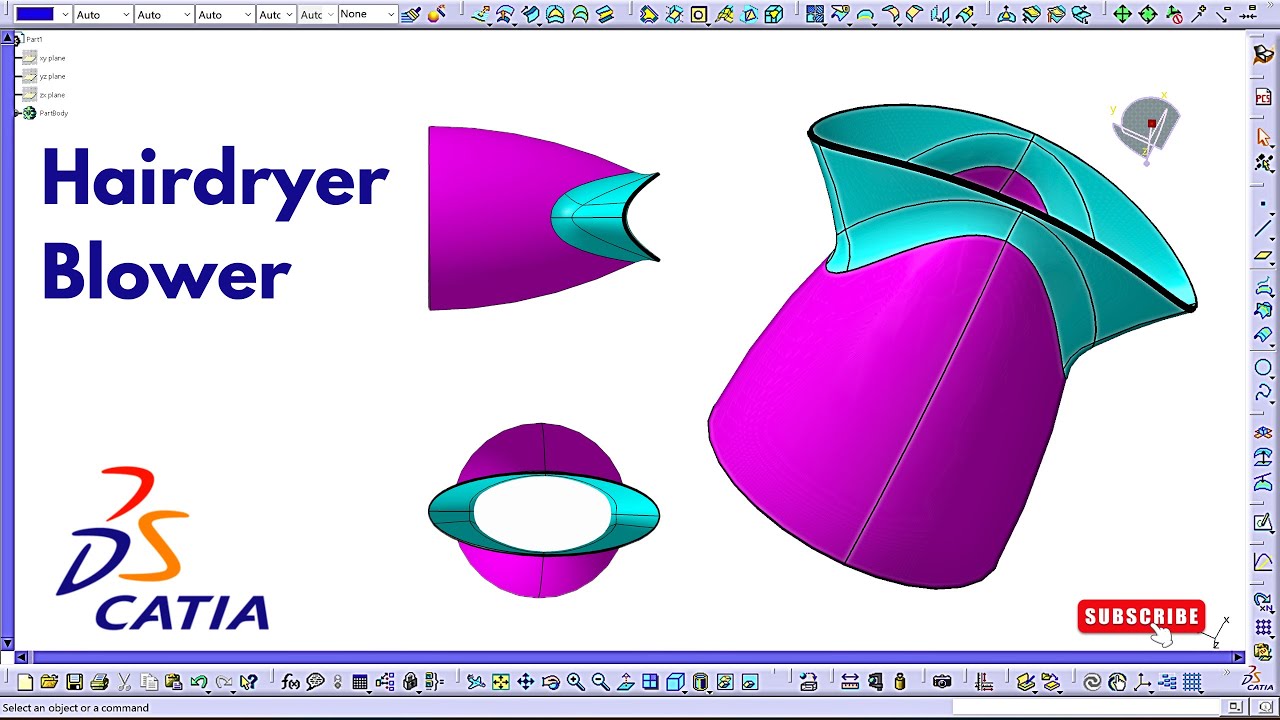Click the horizontal scrollbar at the bottom

pos(630,657)
